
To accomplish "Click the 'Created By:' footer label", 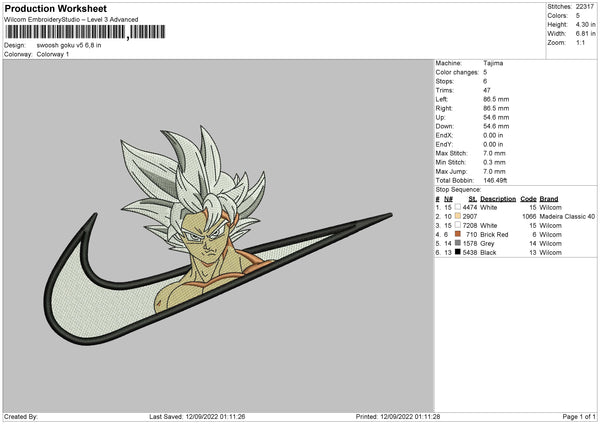I will pos(21,416).
